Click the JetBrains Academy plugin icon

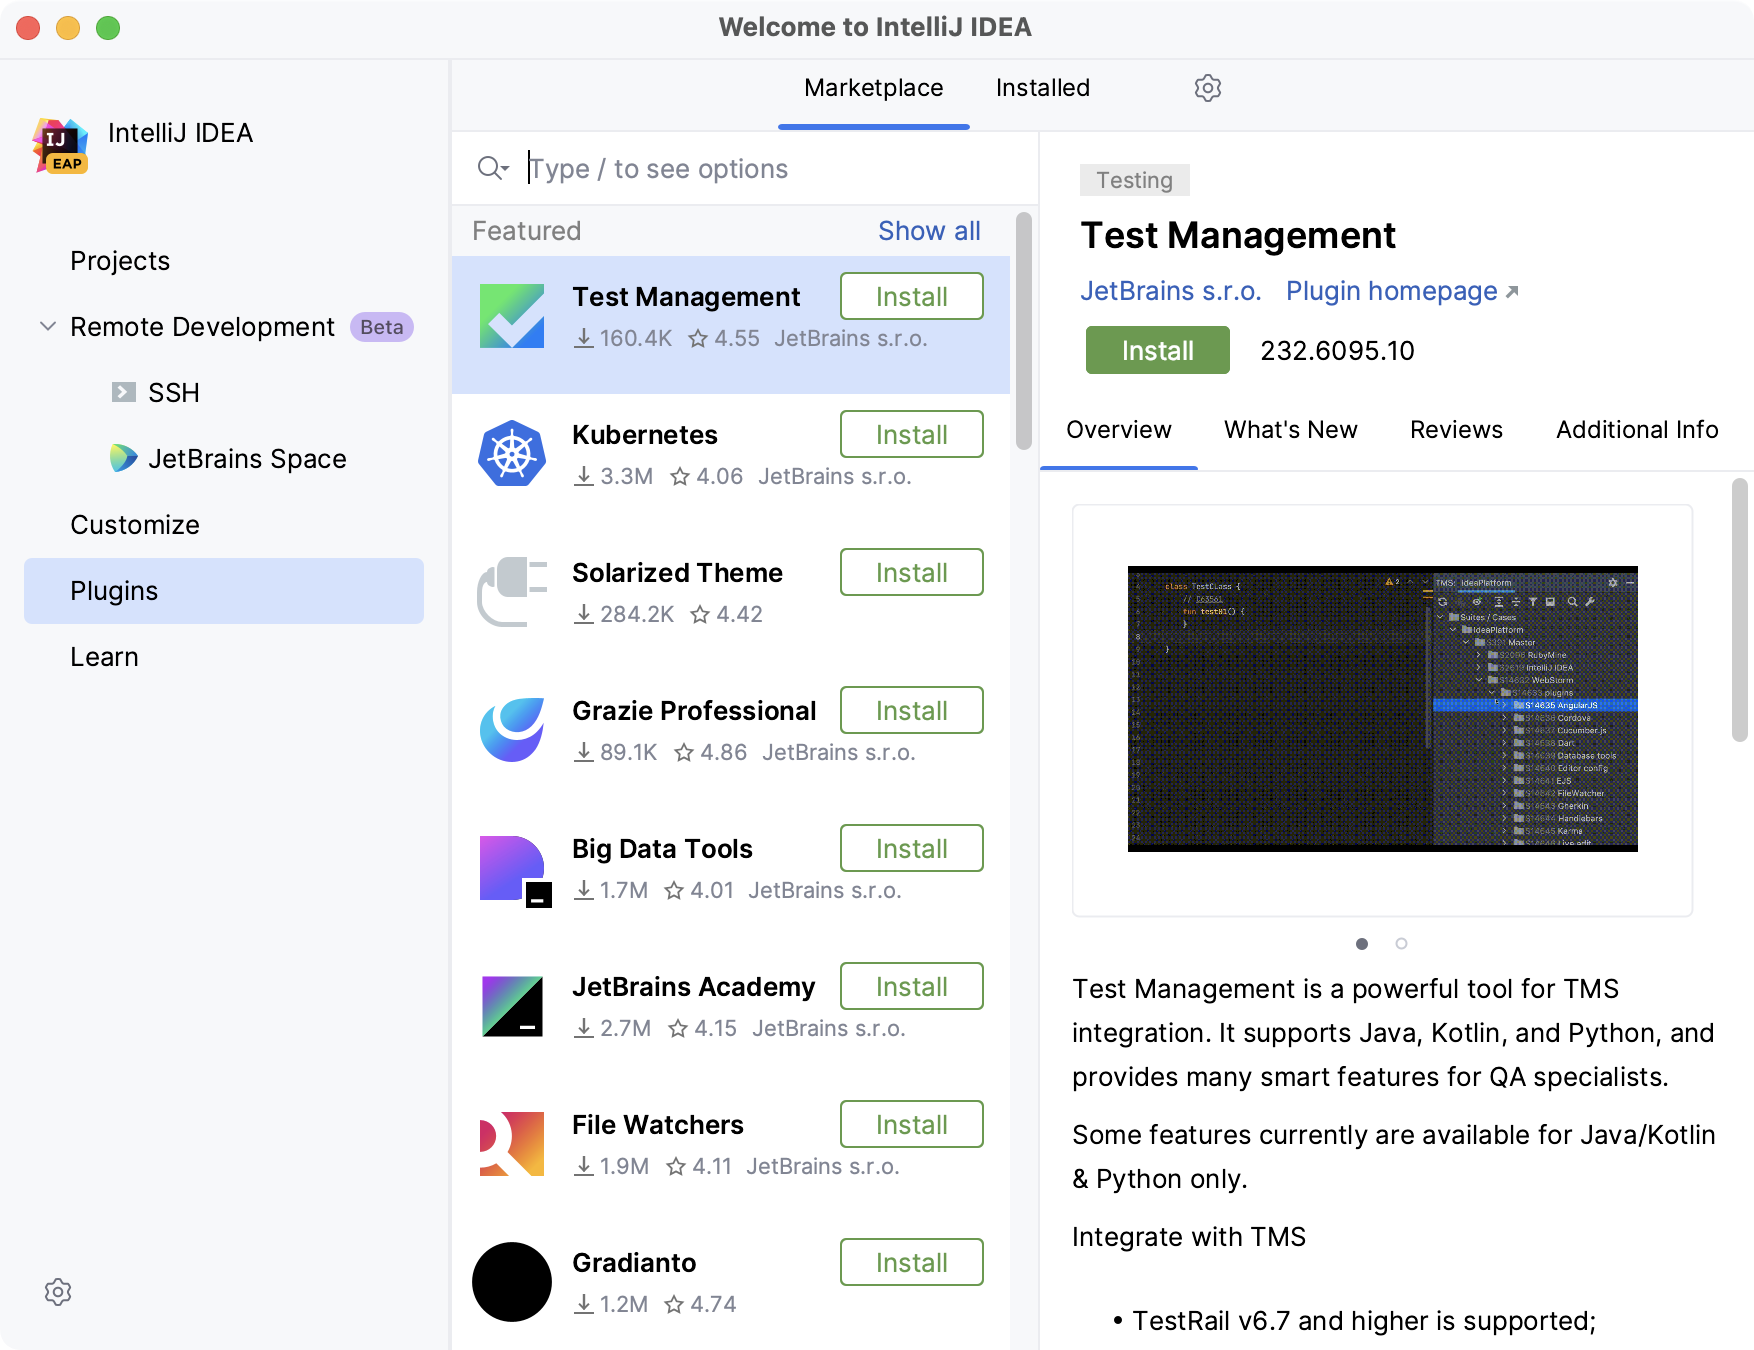pos(512,1006)
